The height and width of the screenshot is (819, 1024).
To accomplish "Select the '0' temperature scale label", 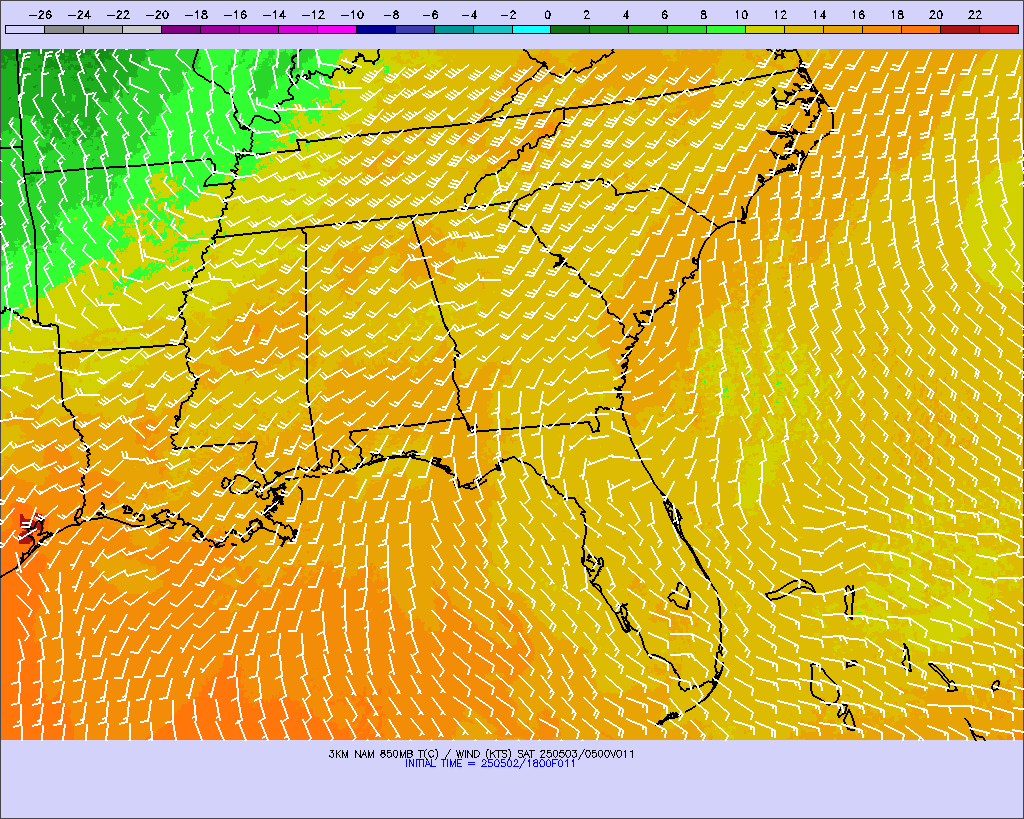I will 547,14.
